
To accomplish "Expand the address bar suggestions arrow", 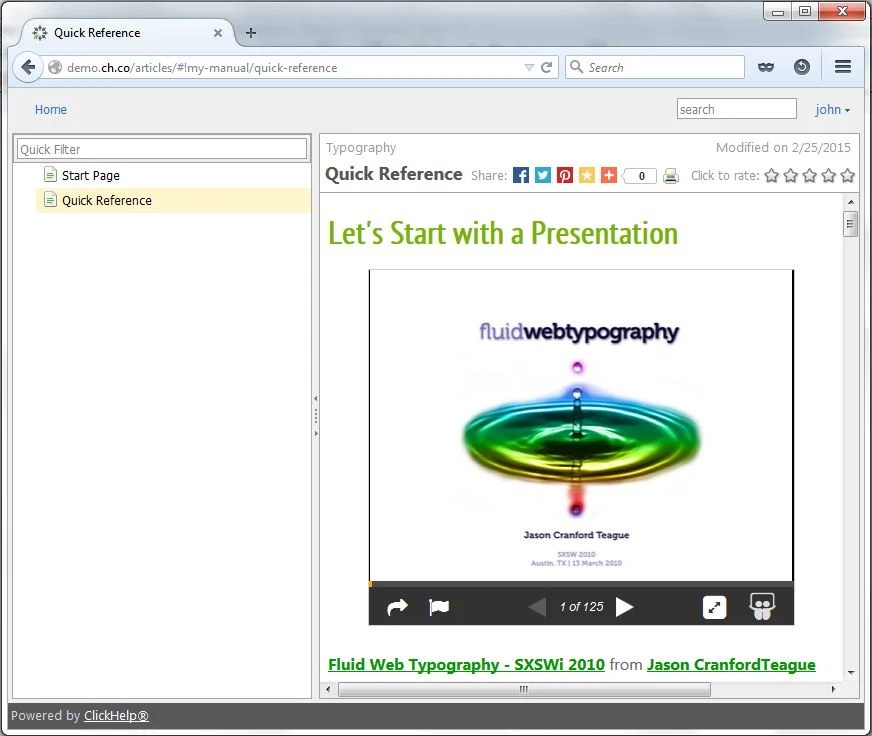I will click(x=530, y=67).
